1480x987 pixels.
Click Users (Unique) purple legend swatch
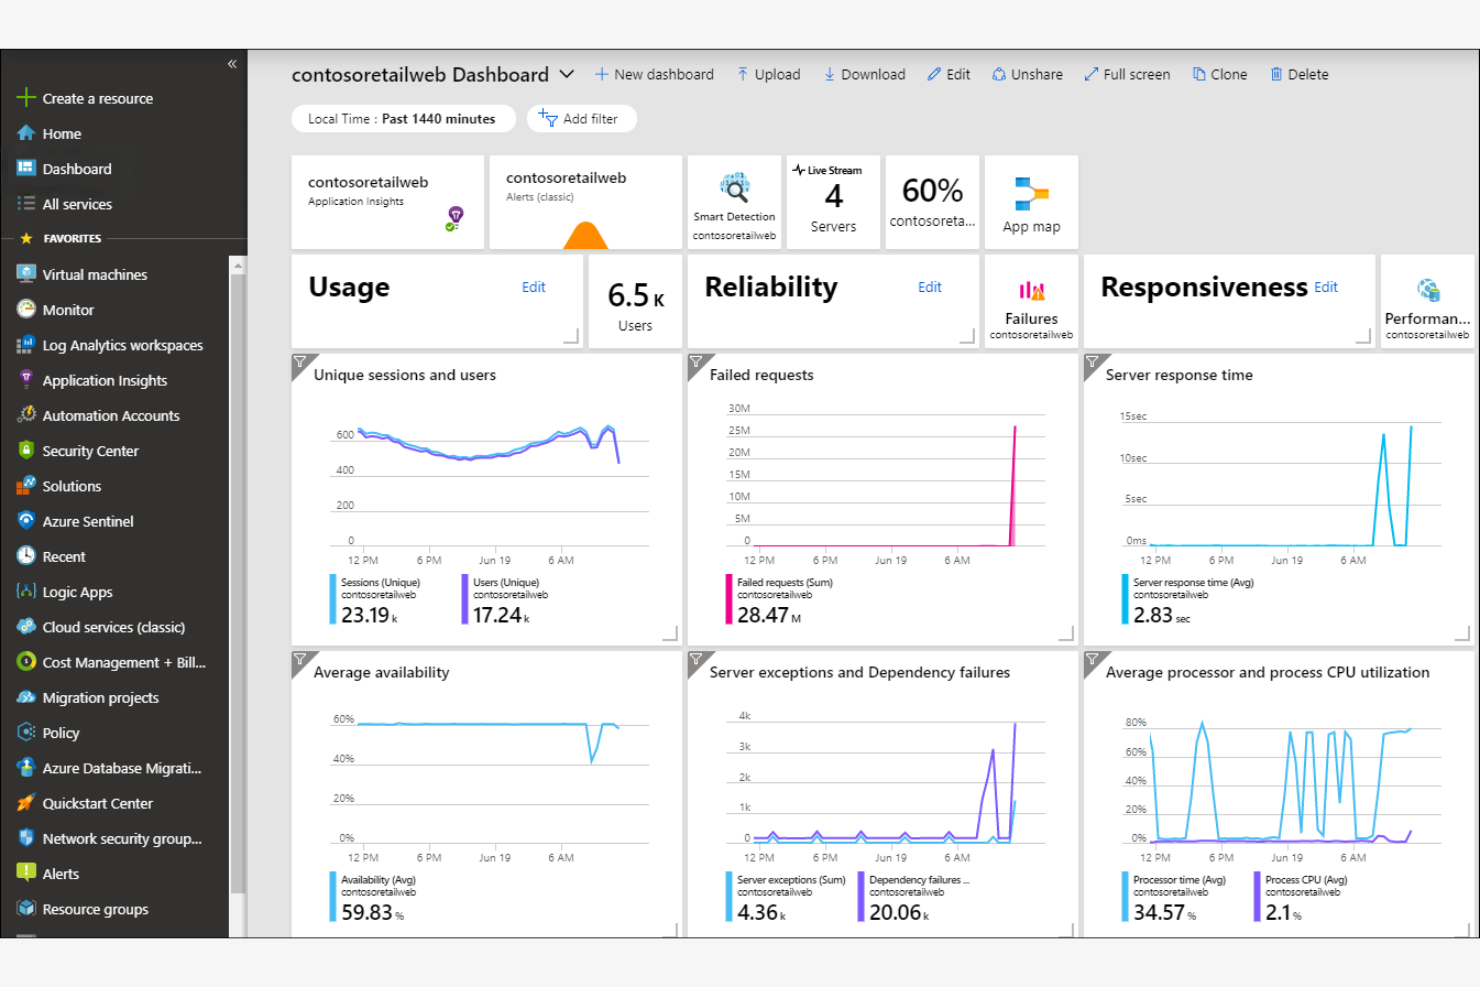click(x=465, y=599)
